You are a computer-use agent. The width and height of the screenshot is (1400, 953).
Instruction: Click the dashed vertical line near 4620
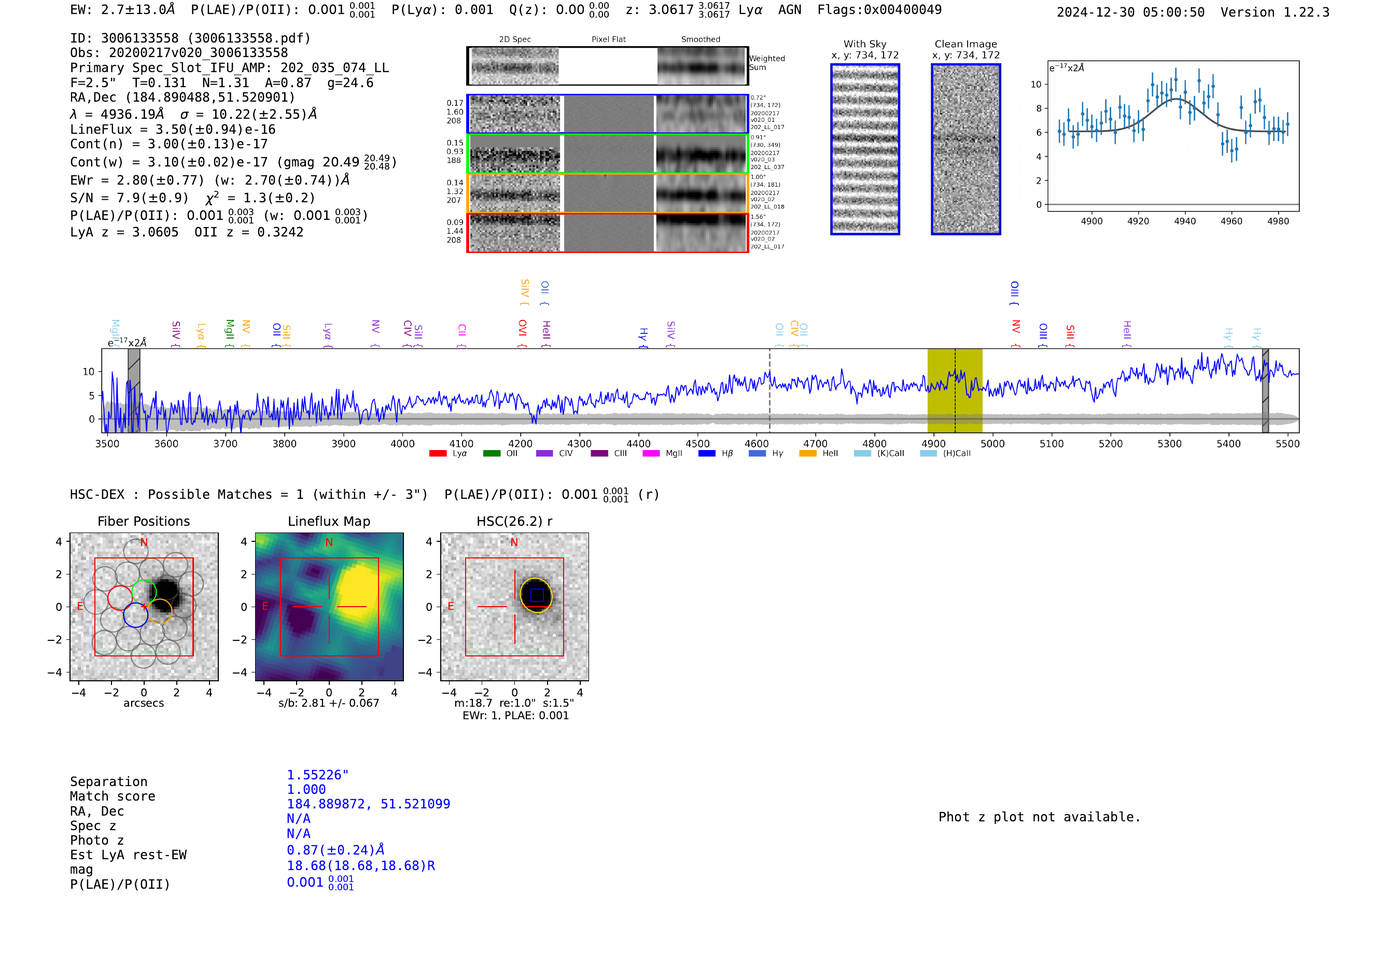tap(769, 390)
